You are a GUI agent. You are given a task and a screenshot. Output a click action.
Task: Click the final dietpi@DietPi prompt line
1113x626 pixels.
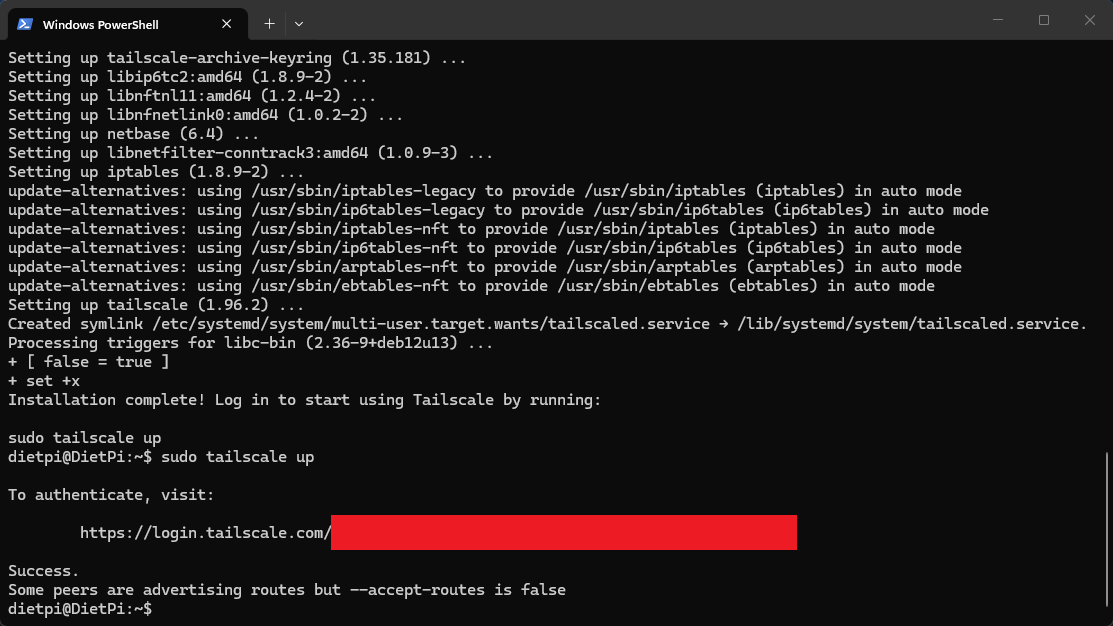[80, 608]
